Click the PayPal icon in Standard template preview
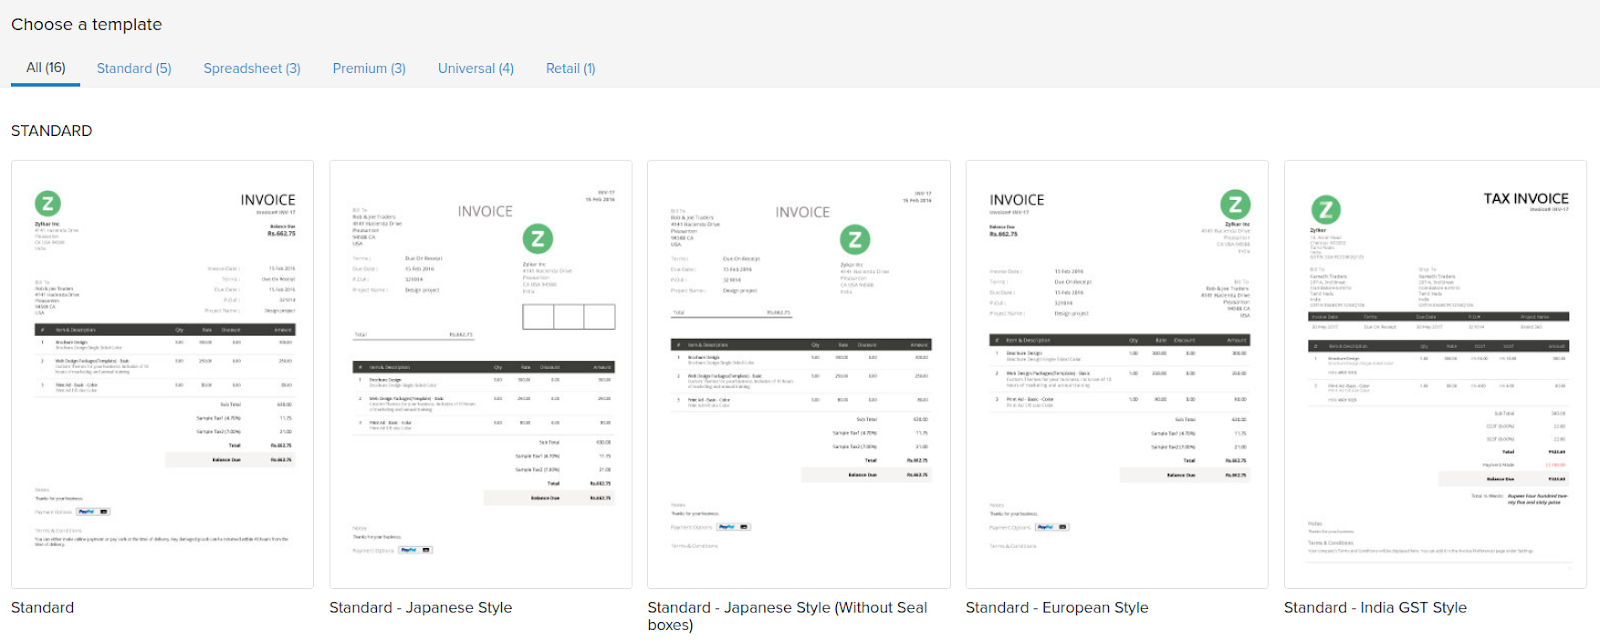The image size is (1600, 642). coord(87,511)
